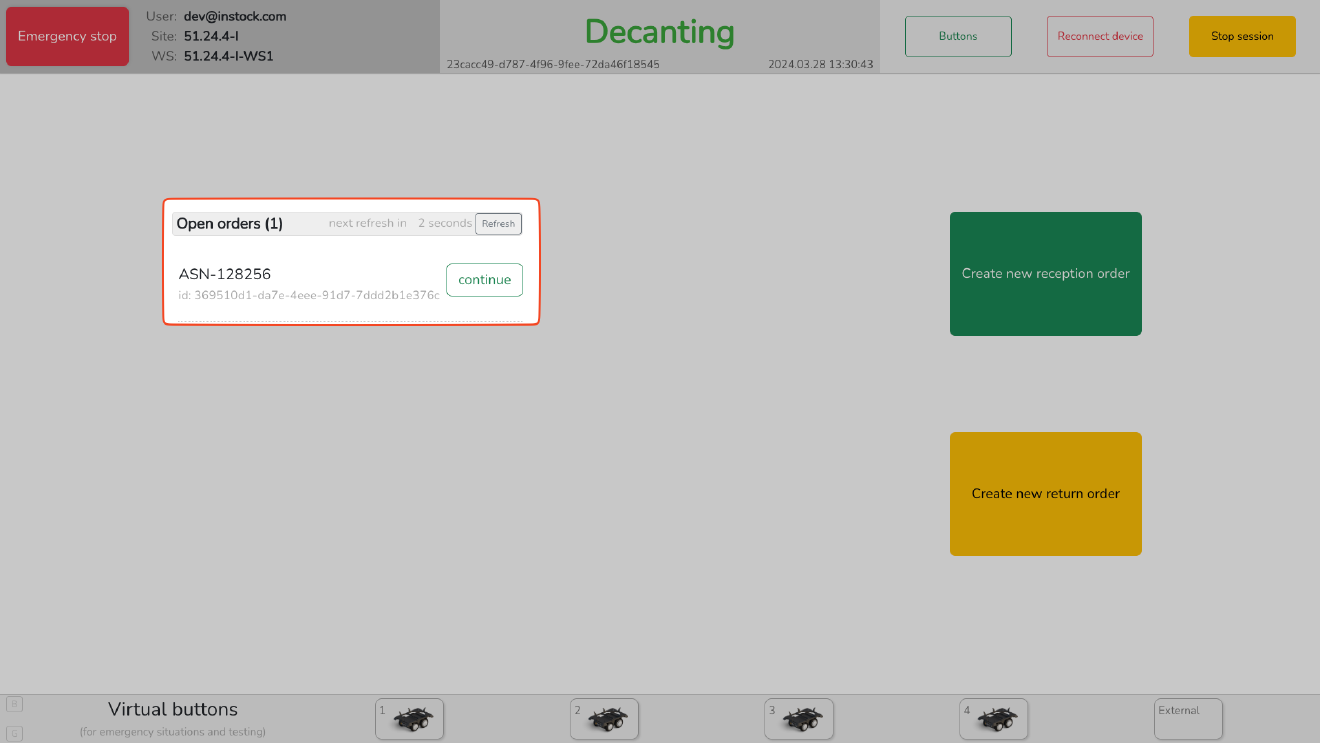The image size is (1320, 743).
Task: Open the Buttons panel
Action: coord(957,35)
